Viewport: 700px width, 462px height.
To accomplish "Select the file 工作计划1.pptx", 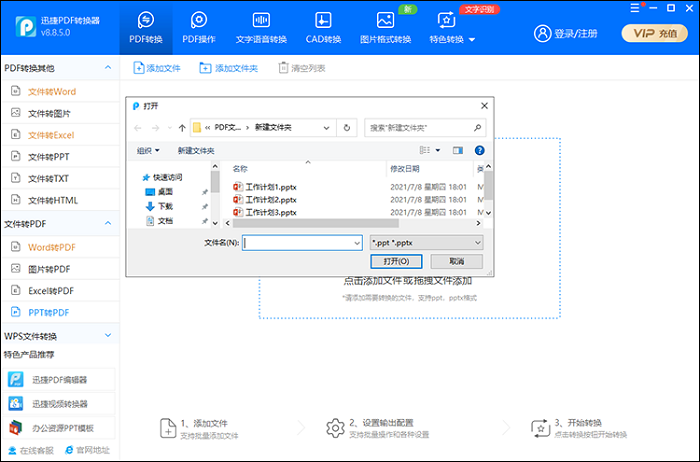I will (265, 187).
